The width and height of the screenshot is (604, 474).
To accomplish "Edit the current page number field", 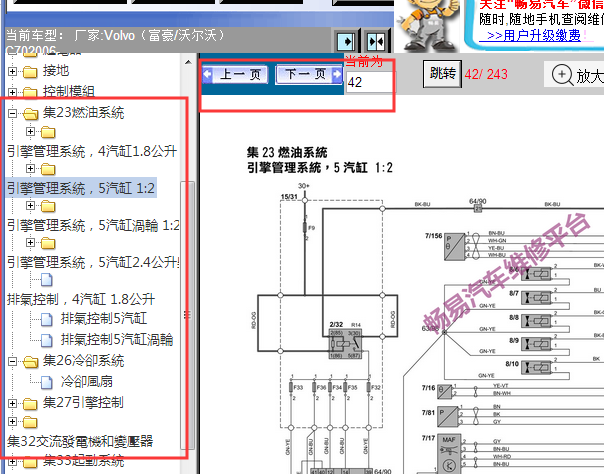I will [x=369, y=82].
